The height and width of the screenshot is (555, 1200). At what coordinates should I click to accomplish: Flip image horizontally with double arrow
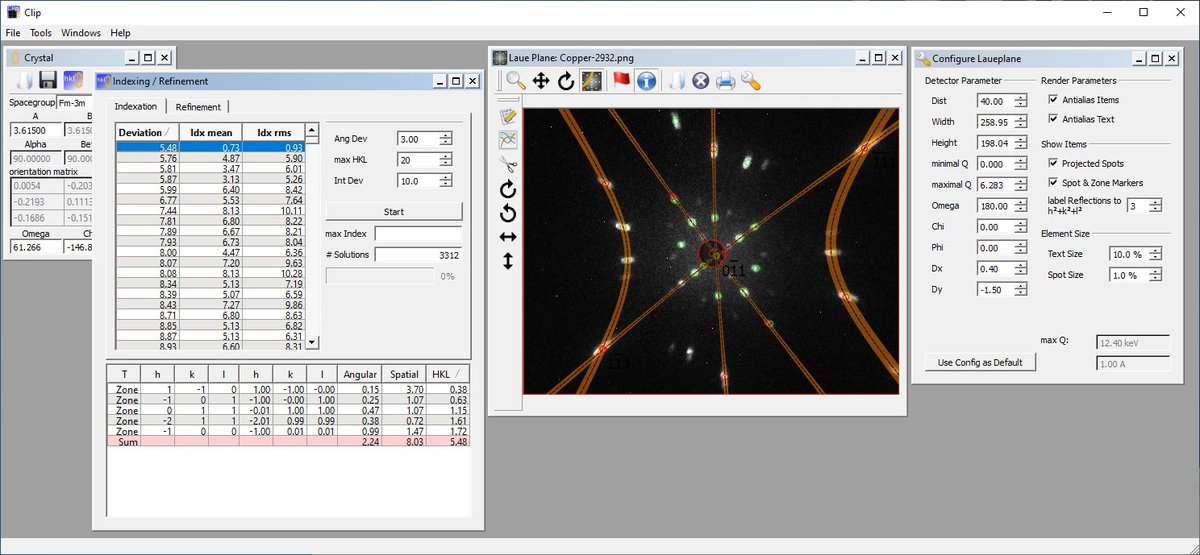[508, 237]
